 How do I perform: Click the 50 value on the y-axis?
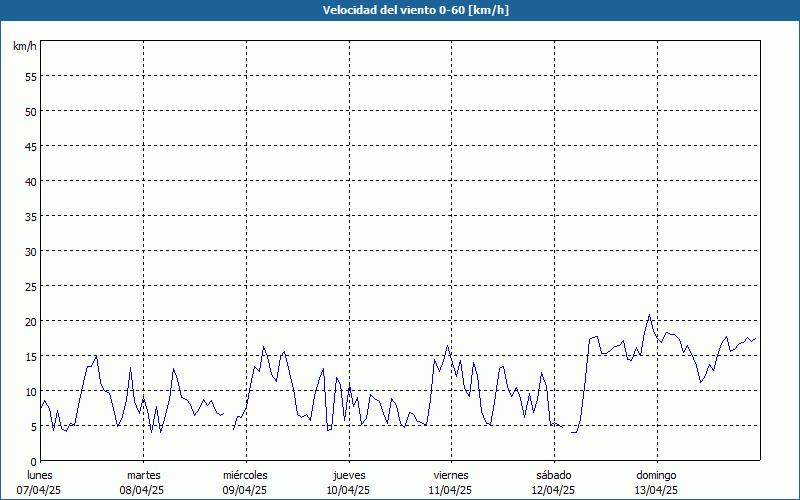[31, 112]
